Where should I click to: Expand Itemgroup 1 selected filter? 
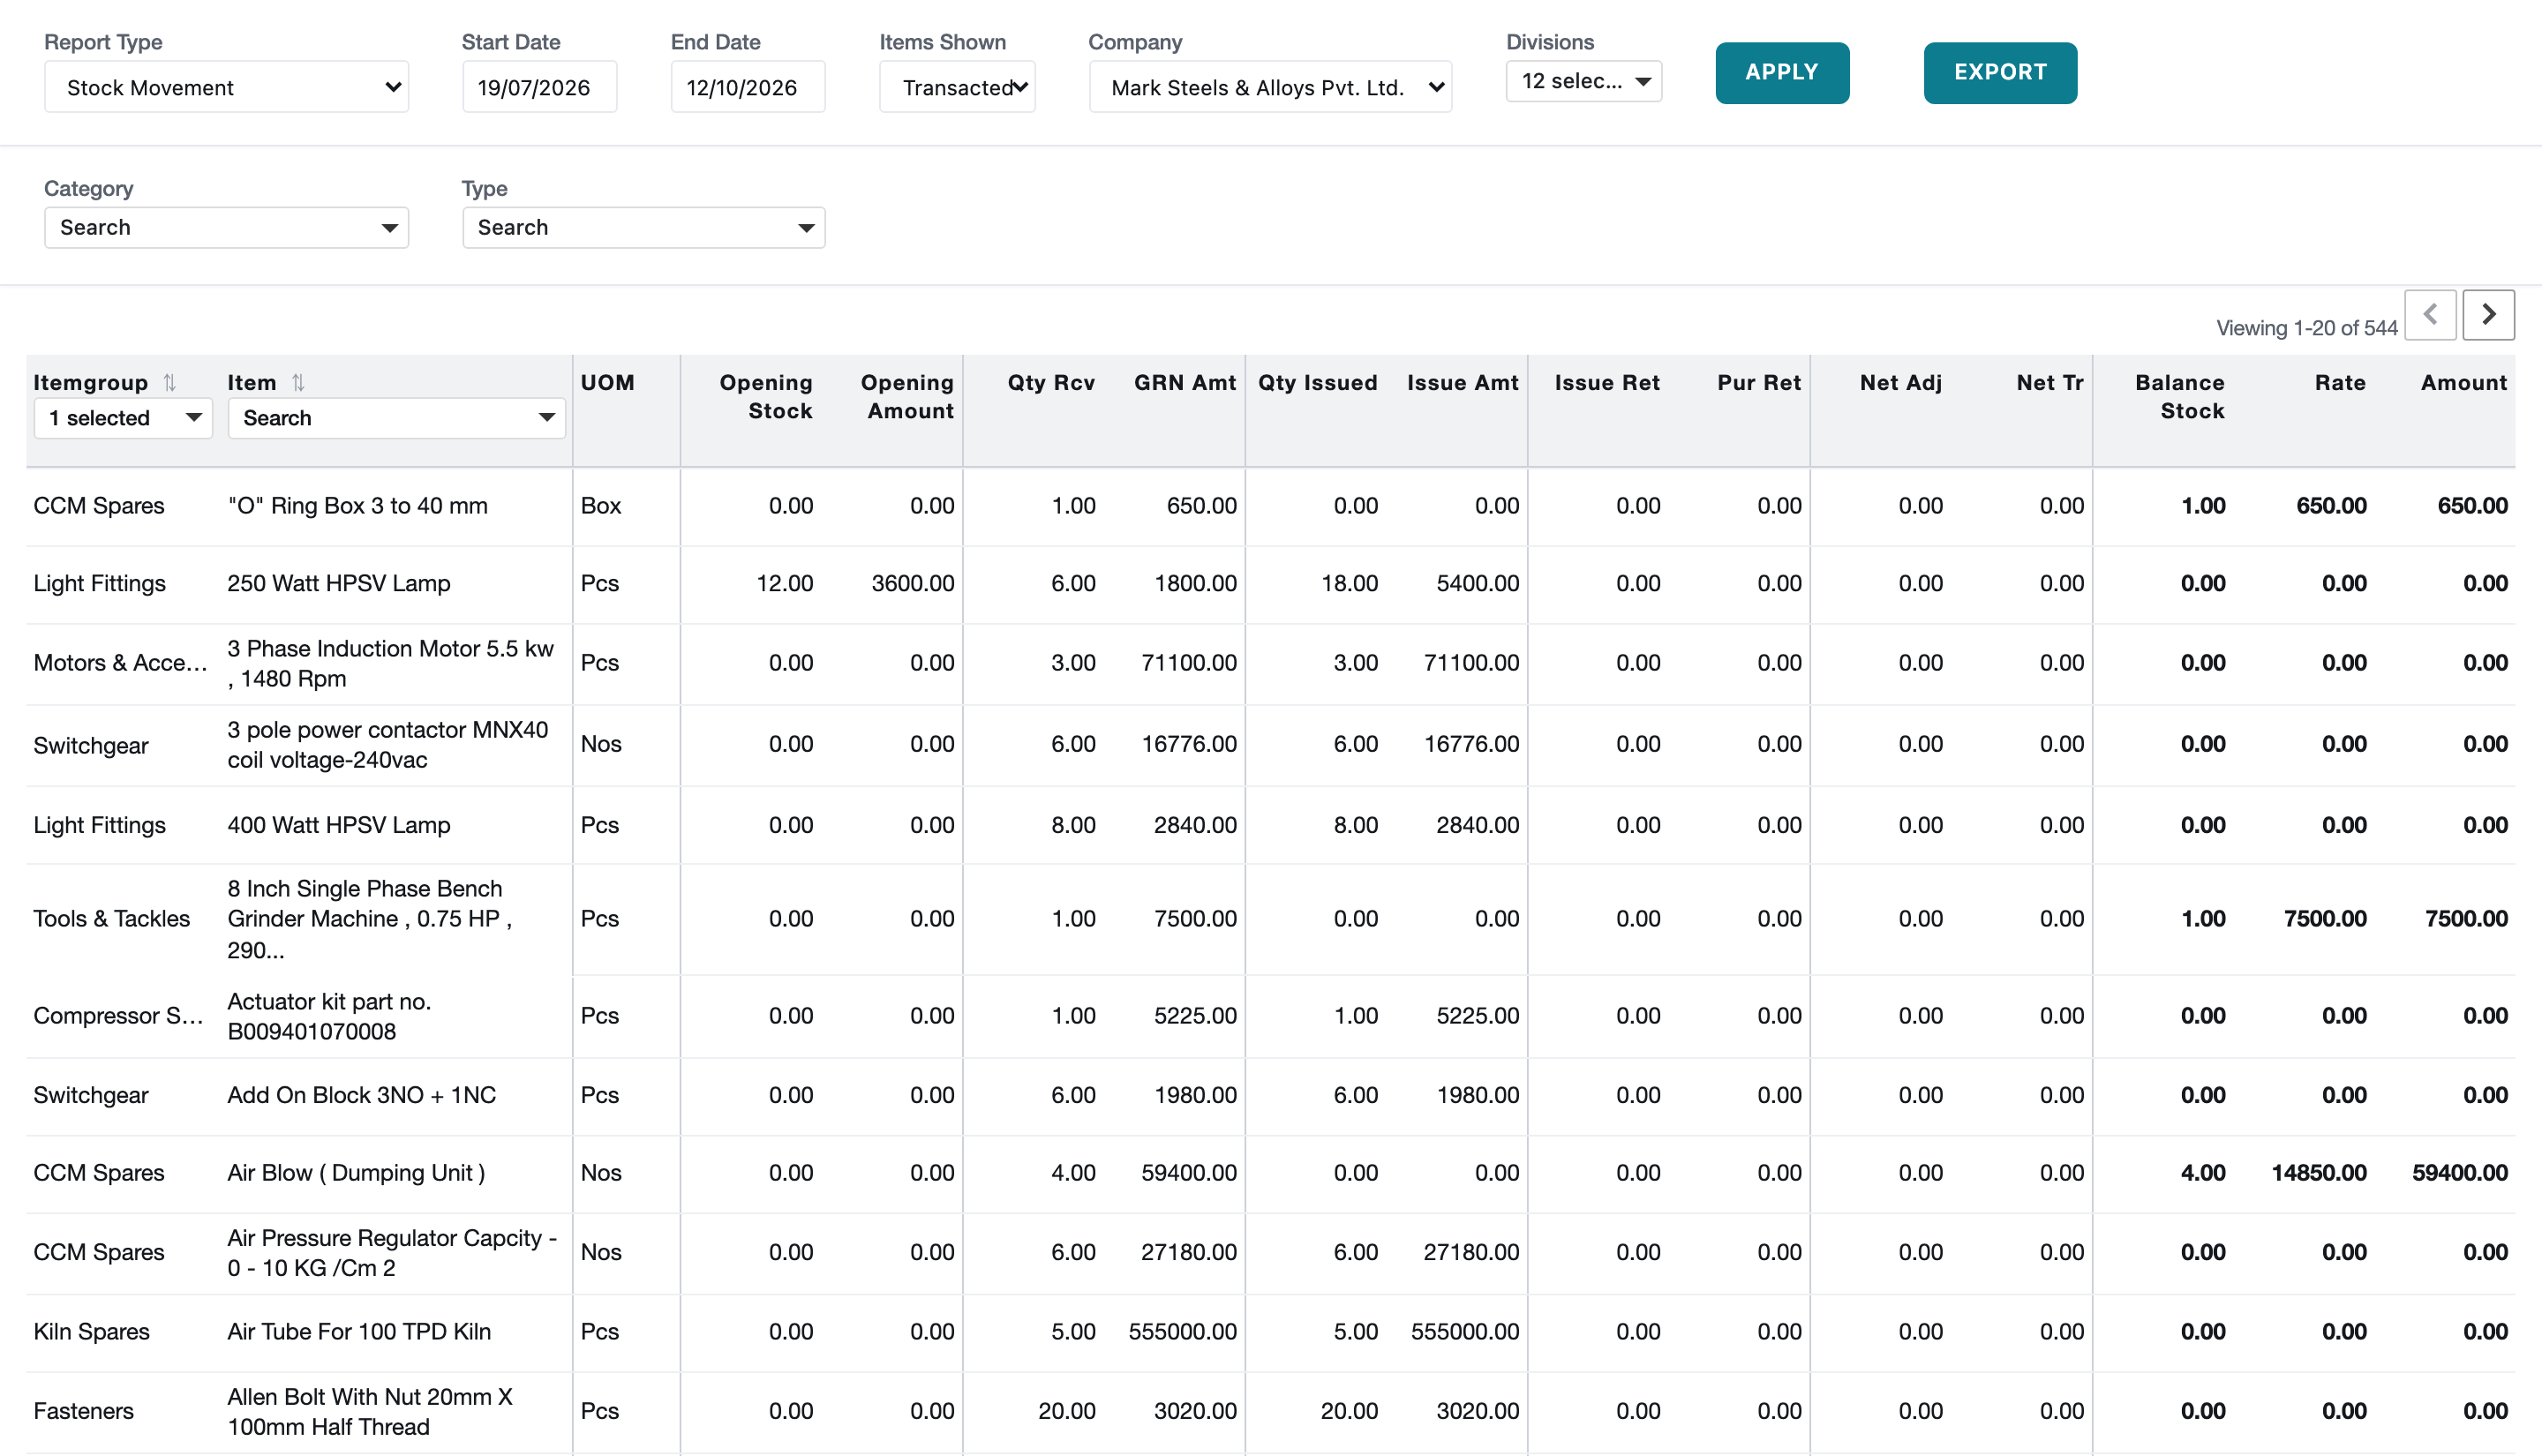(123, 418)
